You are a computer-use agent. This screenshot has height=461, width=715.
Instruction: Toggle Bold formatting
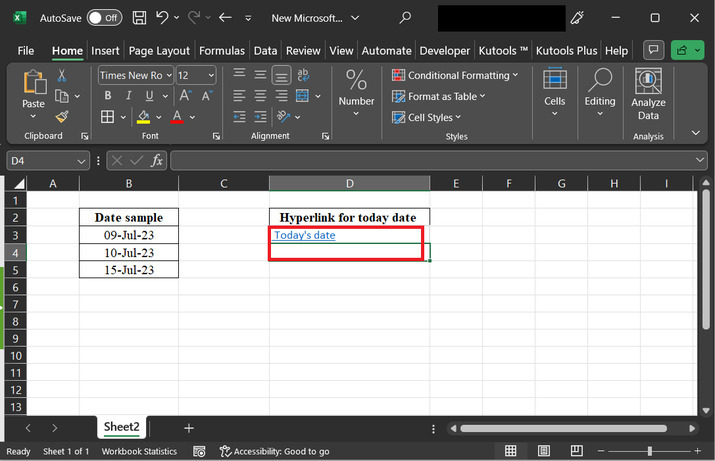[107, 96]
